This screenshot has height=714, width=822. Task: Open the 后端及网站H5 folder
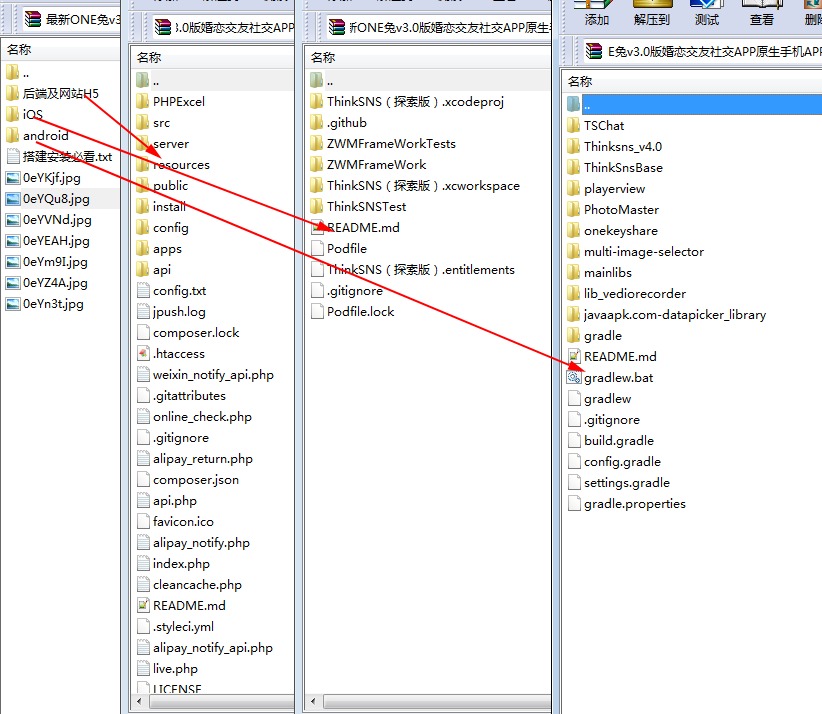click(60, 94)
